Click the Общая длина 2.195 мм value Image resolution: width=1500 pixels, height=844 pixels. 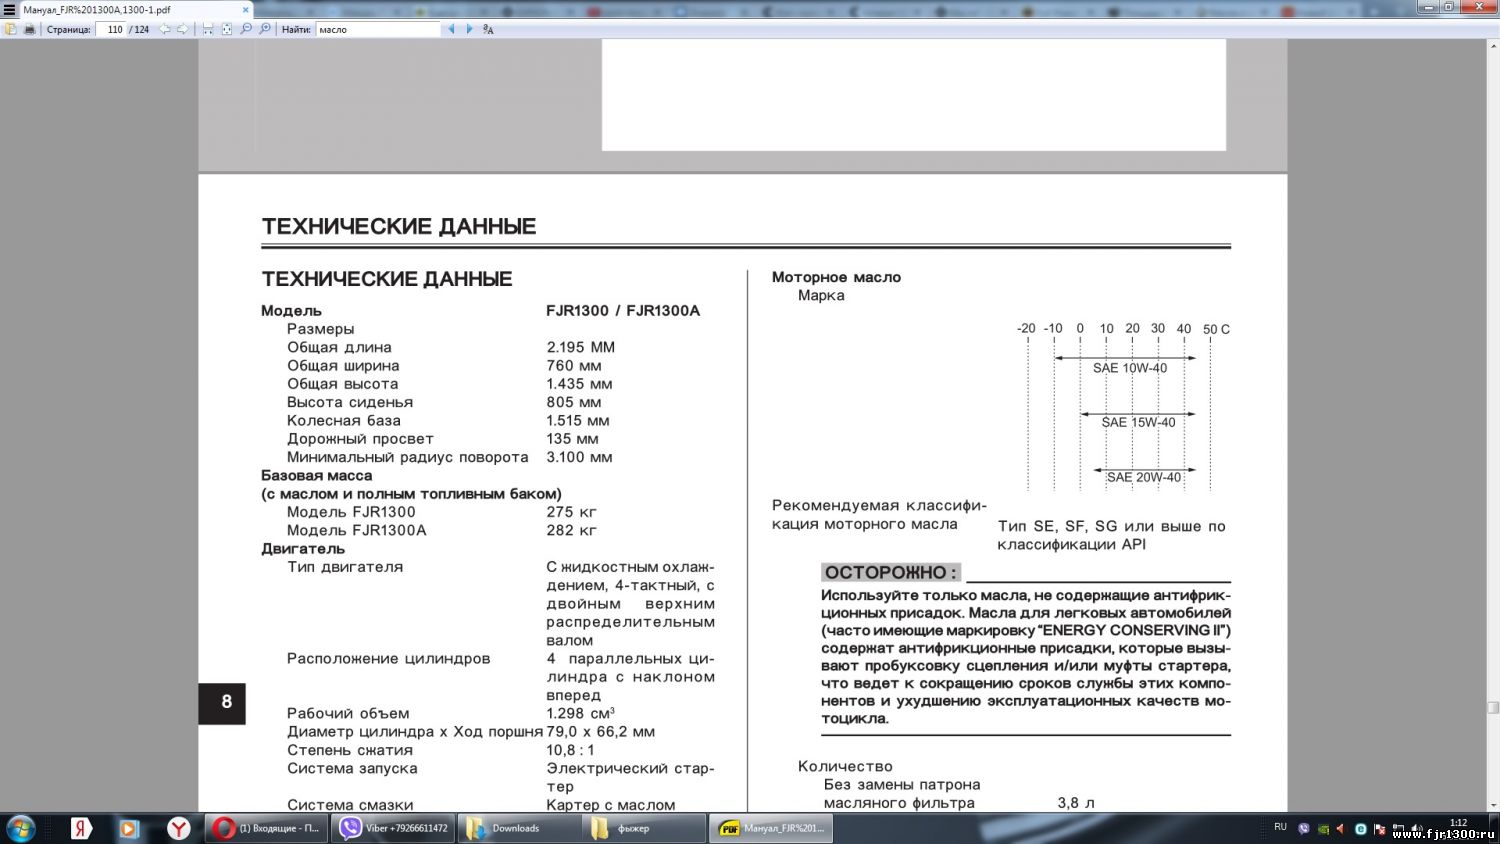(580, 347)
